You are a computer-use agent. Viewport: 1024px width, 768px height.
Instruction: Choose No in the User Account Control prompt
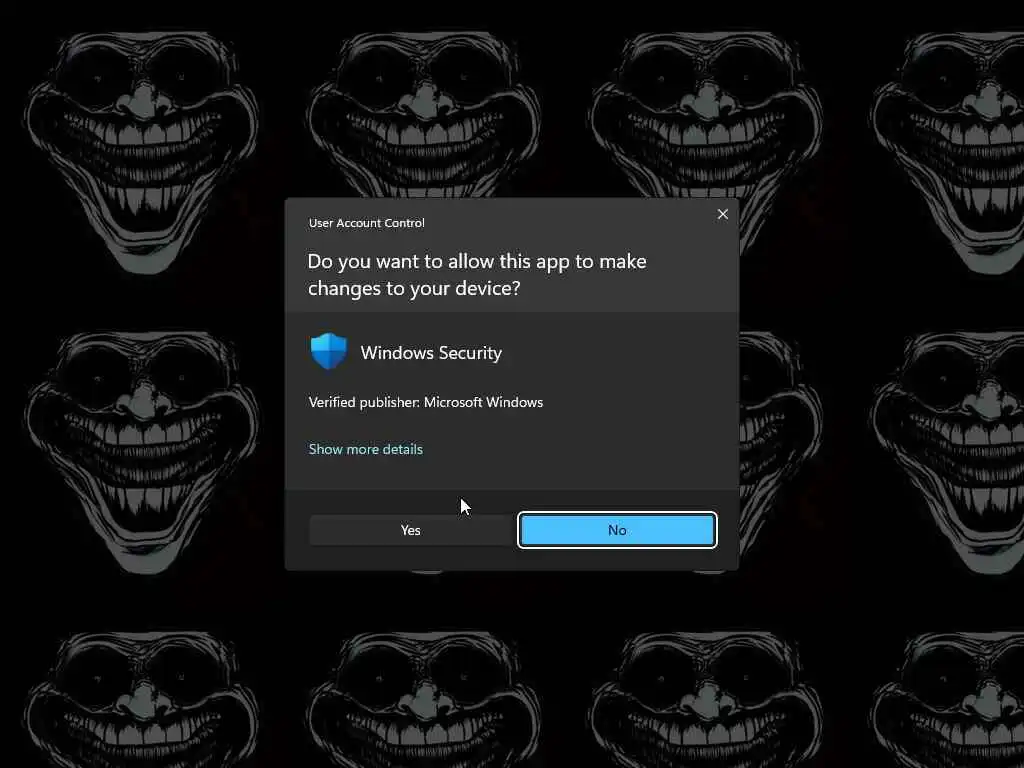617,530
